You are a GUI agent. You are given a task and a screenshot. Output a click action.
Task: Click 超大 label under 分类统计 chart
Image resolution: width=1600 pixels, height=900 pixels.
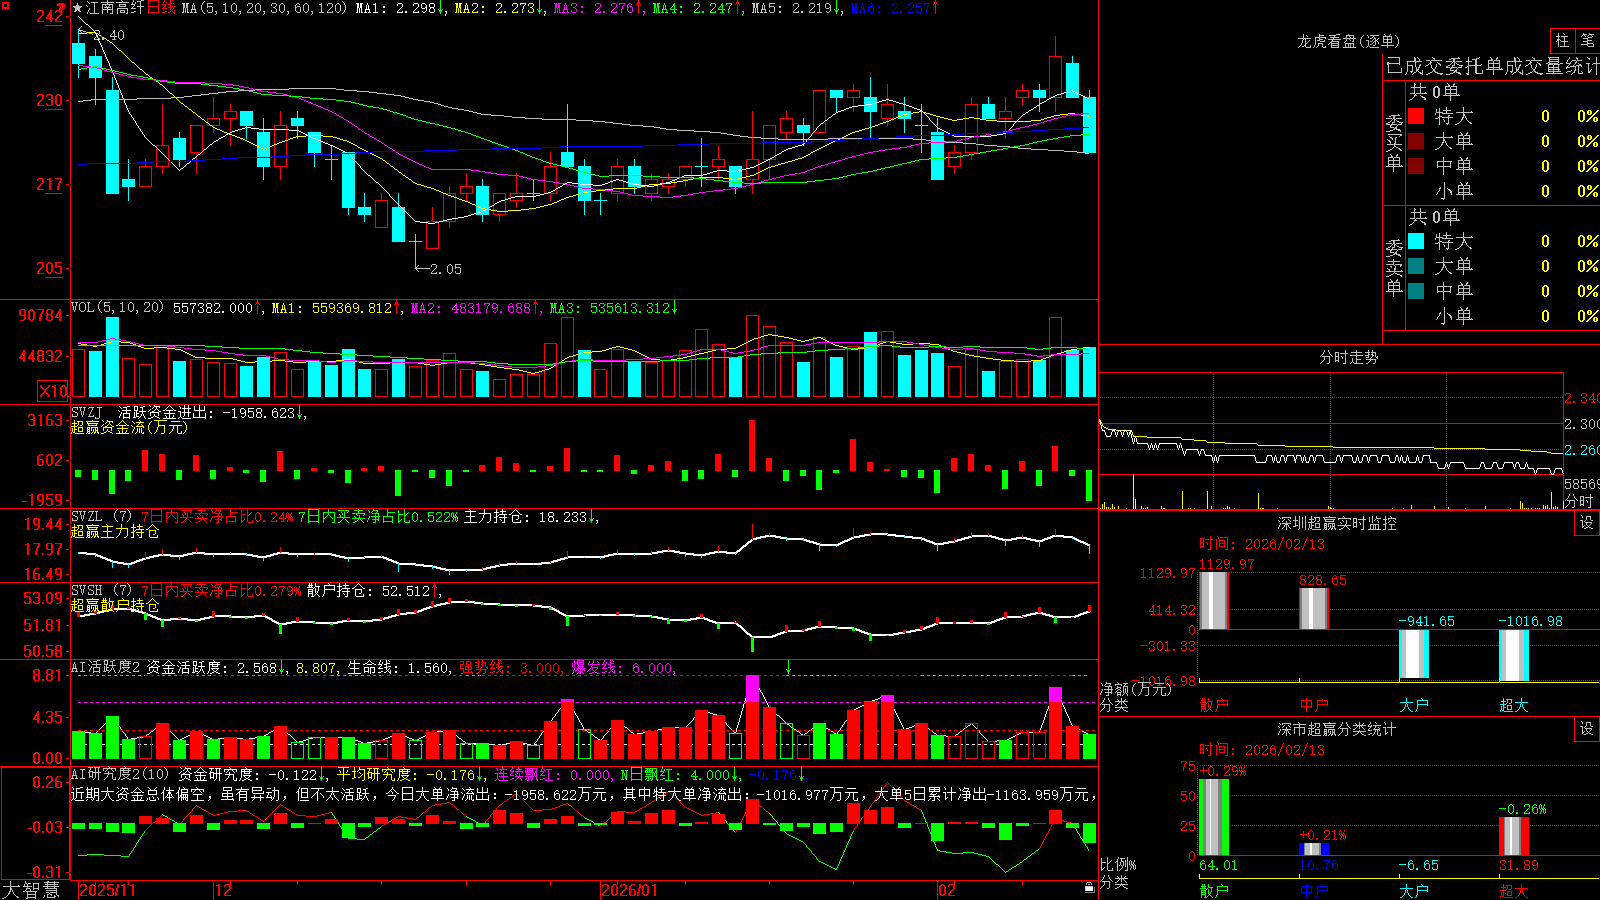[x=1514, y=890]
